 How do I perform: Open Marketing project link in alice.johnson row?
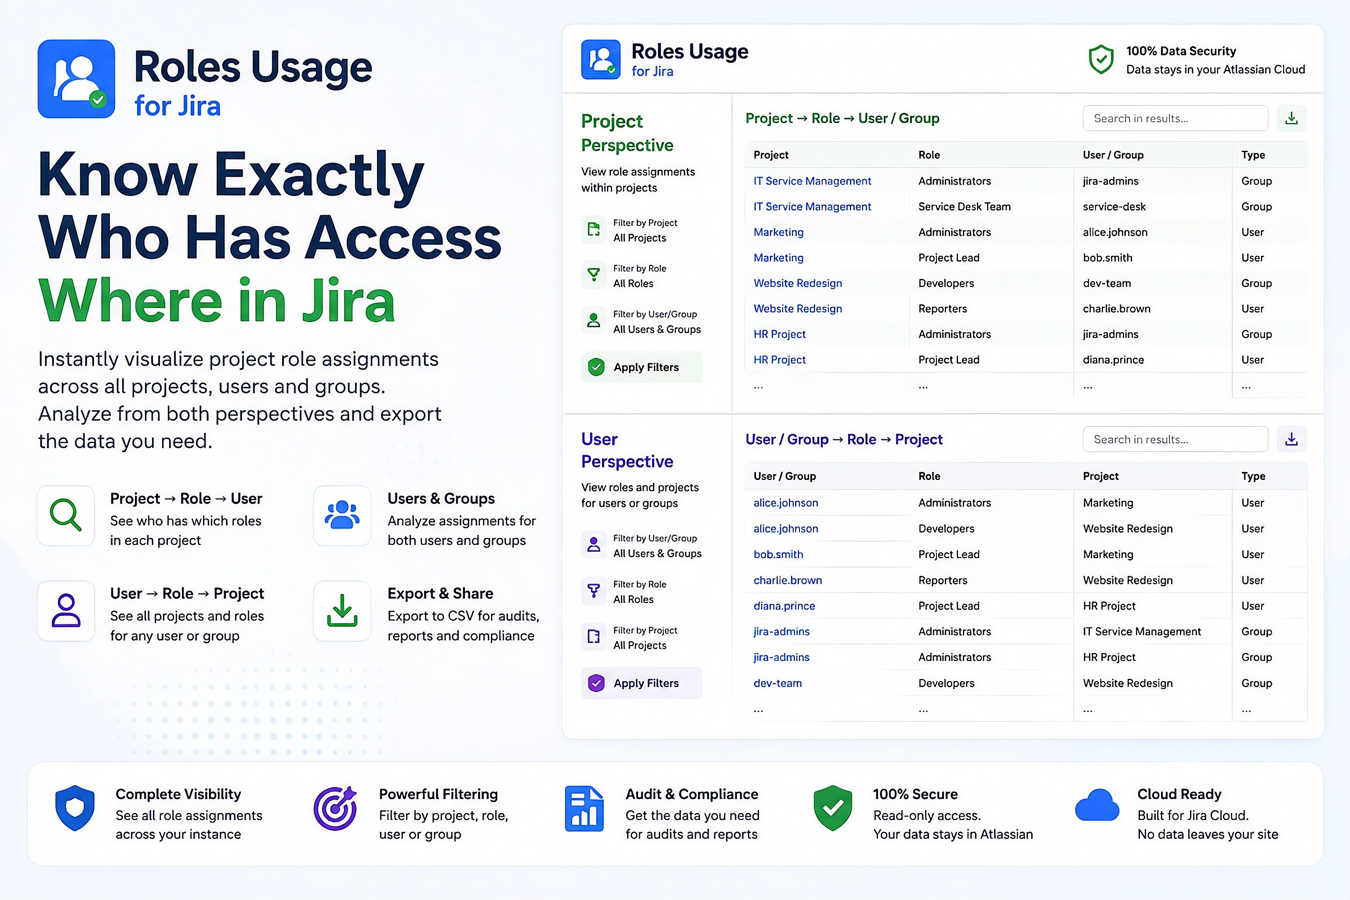(778, 232)
